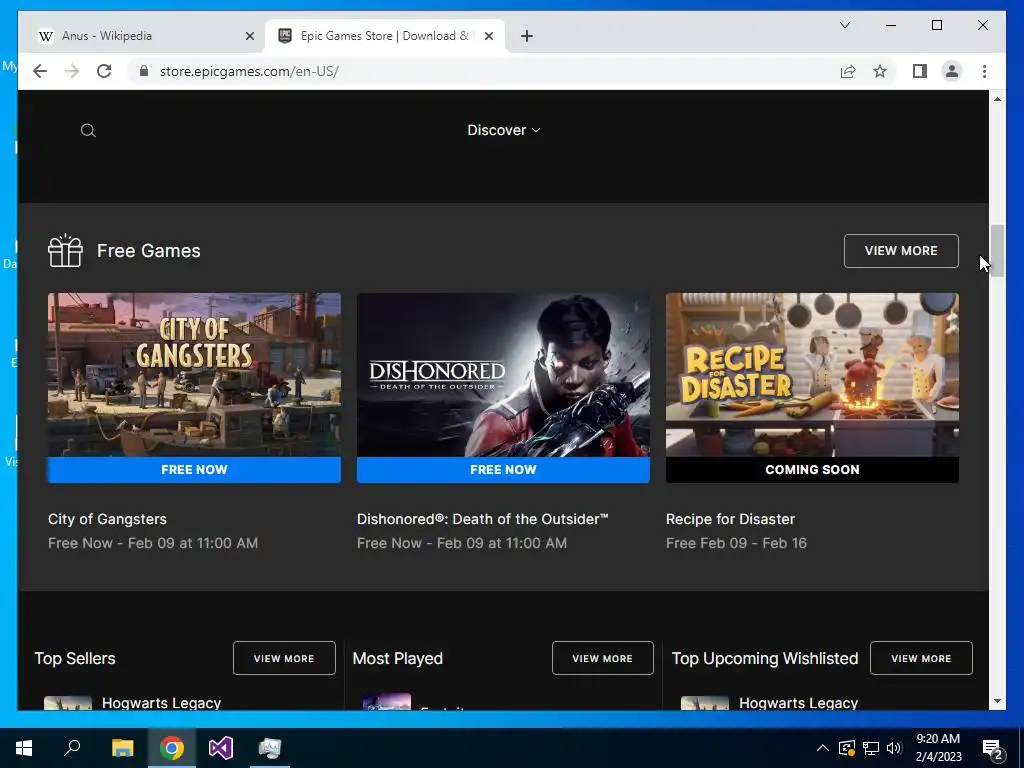This screenshot has height=768, width=1024.
Task: Click the Chrome taskbar icon
Action: 172,748
